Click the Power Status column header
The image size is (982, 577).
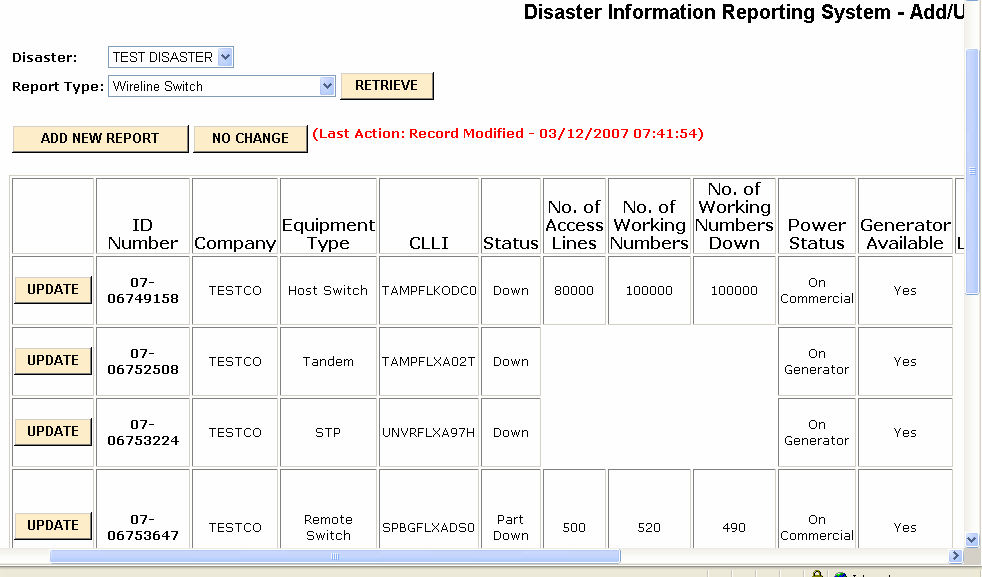click(817, 216)
